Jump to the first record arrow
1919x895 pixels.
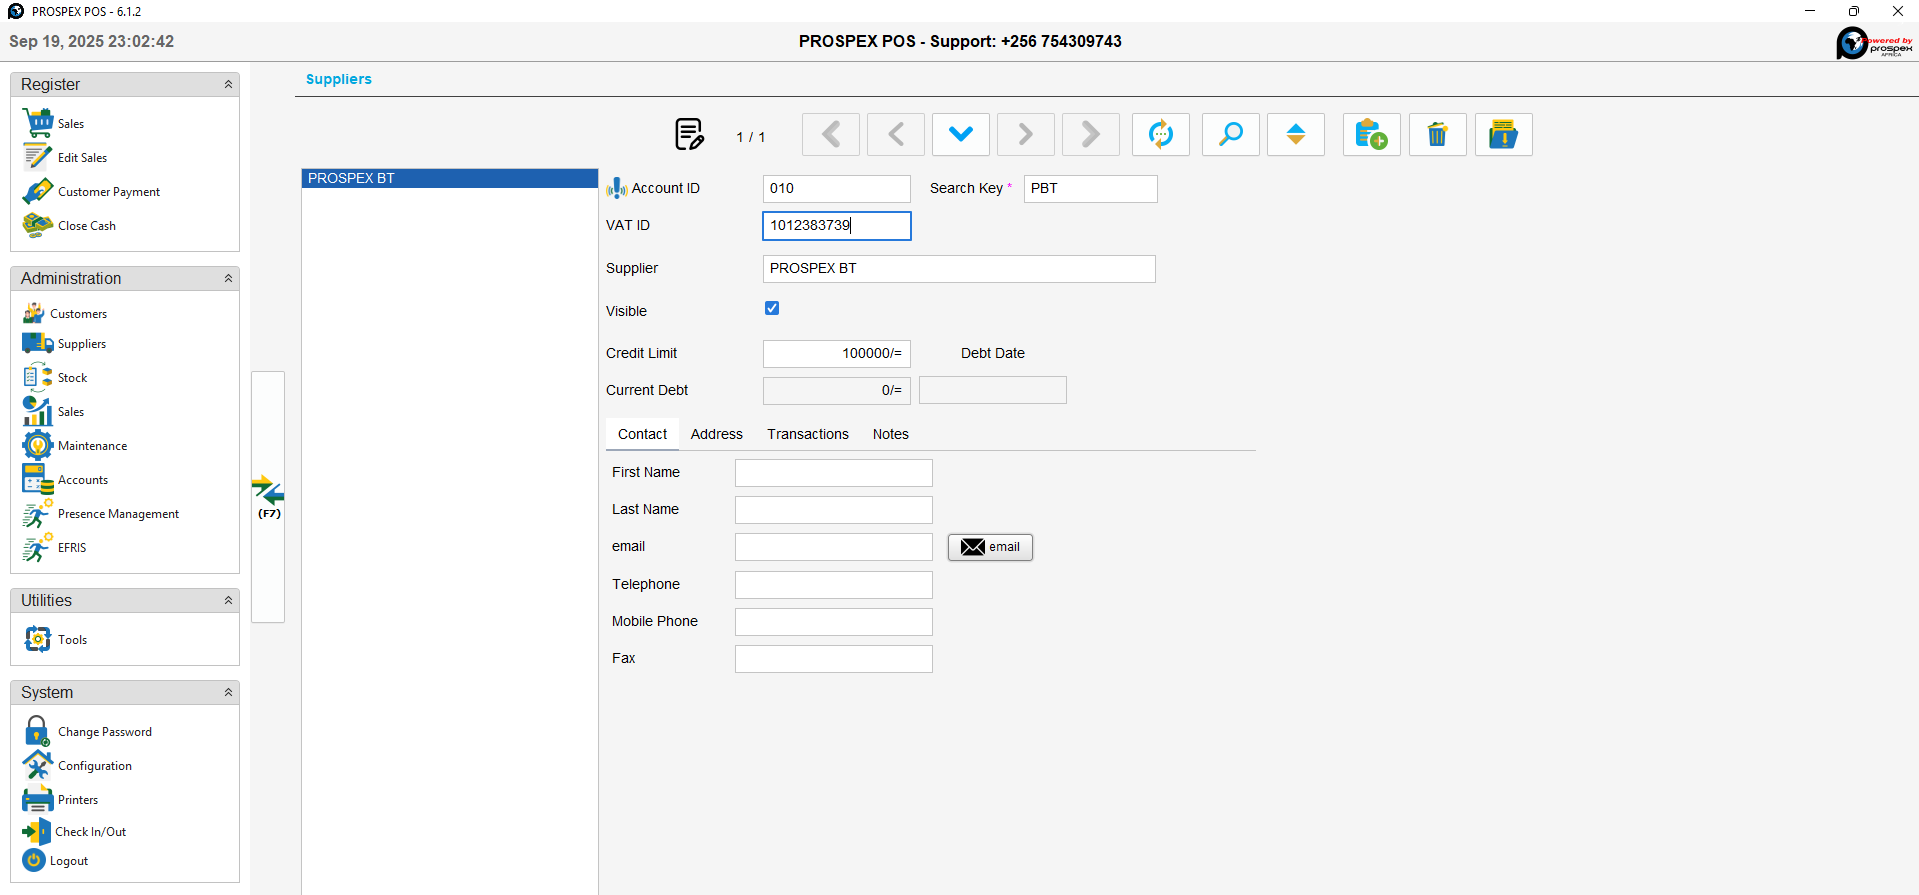830,135
